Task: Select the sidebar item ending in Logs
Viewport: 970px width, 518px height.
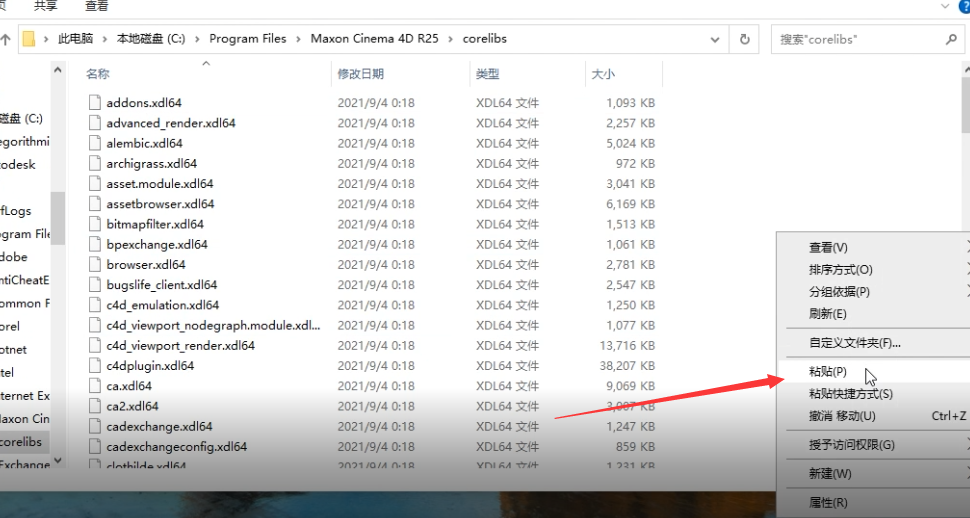Action: [16, 211]
